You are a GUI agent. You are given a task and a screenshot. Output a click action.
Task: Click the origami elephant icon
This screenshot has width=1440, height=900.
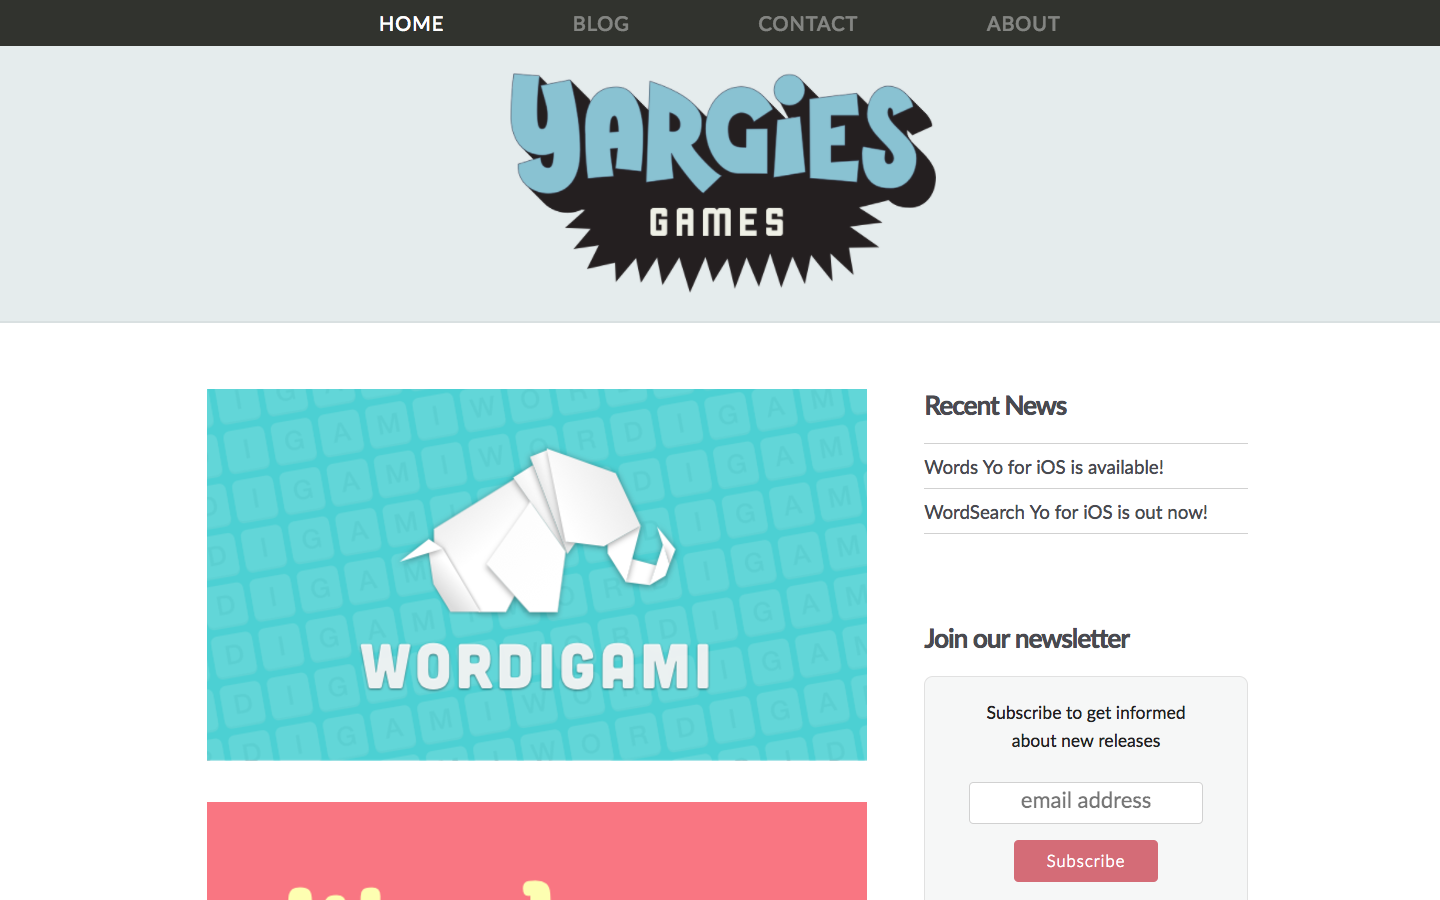539,531
